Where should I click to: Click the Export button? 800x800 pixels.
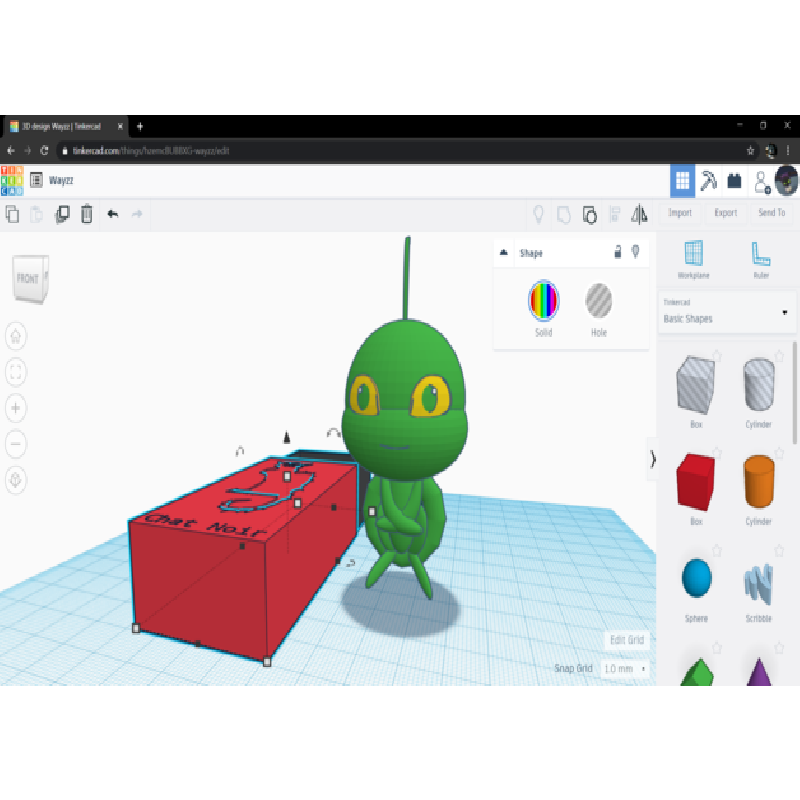click(725, 212)
